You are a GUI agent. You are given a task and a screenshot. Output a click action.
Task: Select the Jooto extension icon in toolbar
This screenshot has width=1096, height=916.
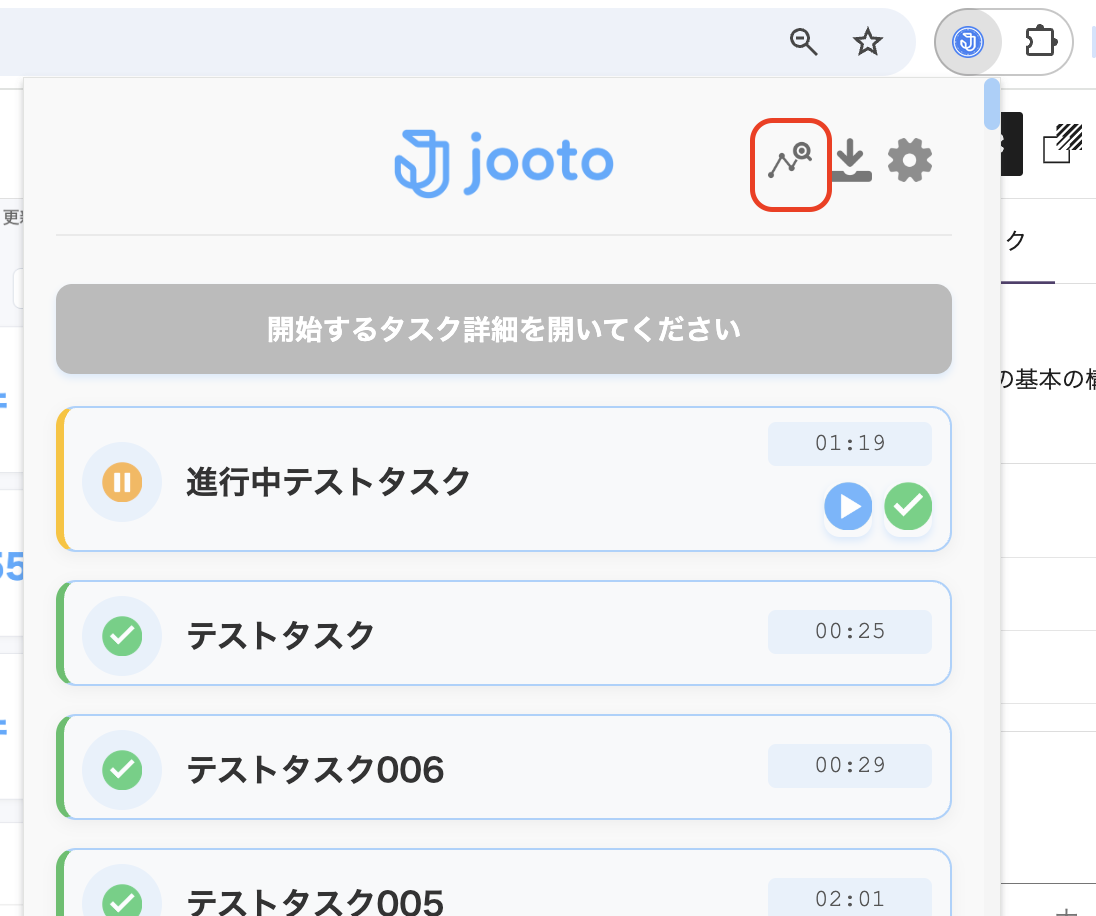(966, 42)
